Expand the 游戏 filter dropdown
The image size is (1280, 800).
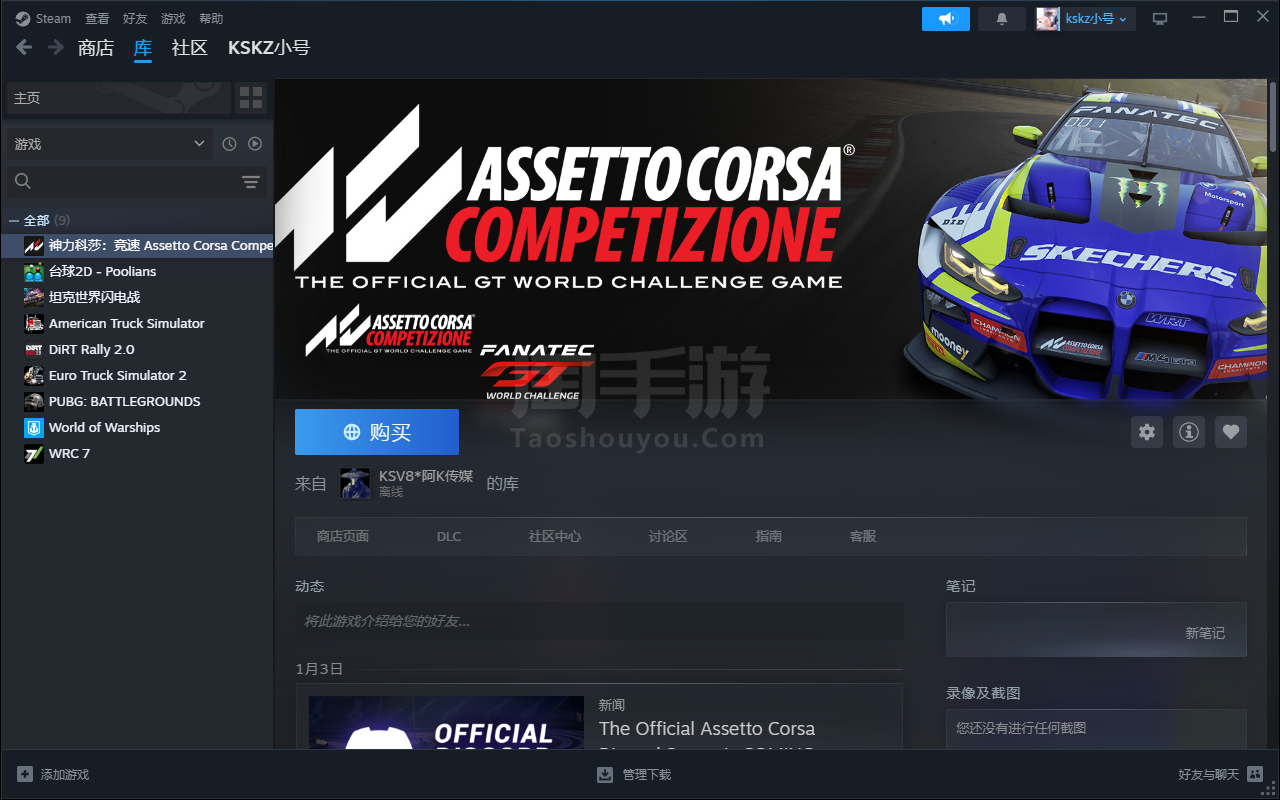tap(110, 144)
